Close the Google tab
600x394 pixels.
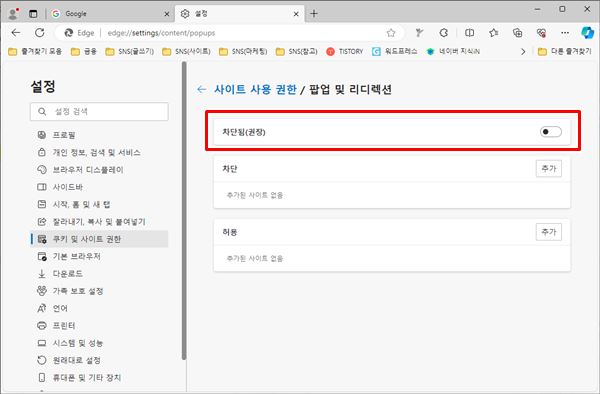pos(166,14)
